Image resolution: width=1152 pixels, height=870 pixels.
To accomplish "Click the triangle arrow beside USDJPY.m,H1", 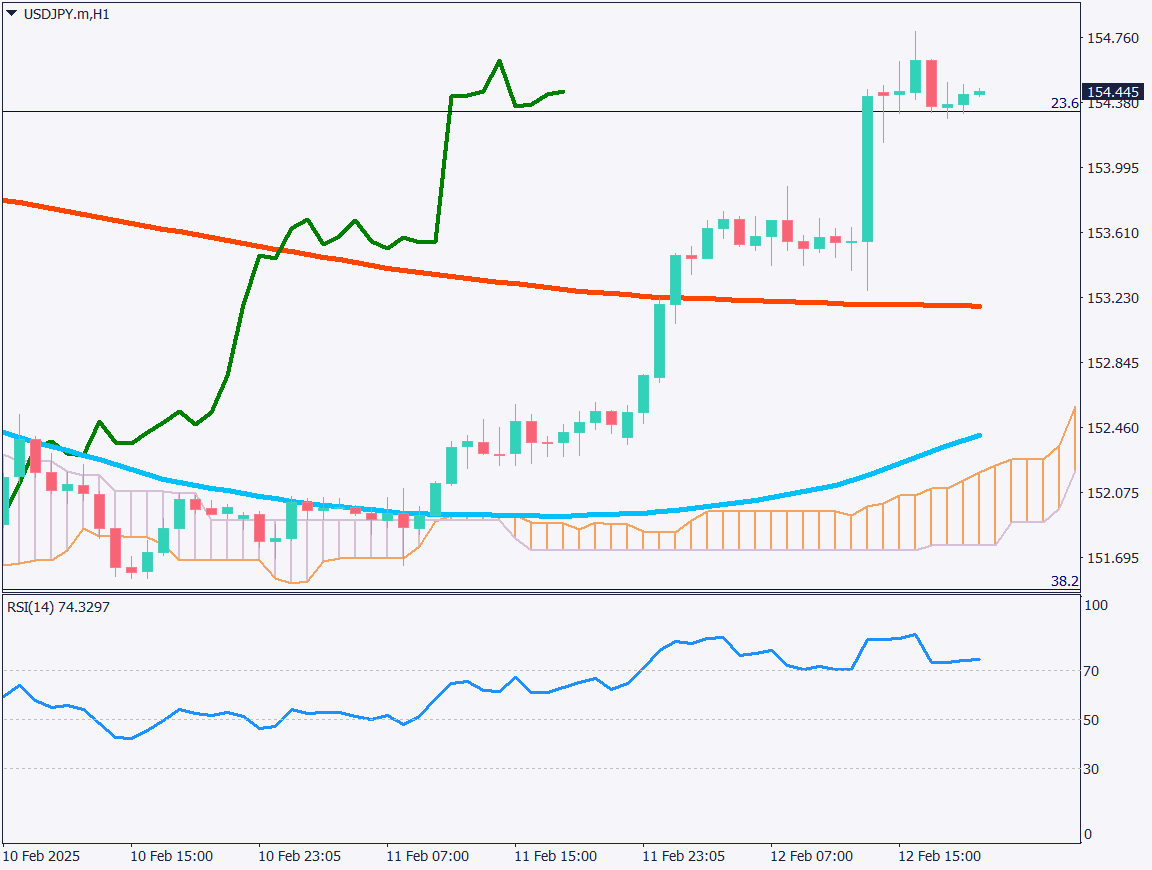I will (x=11, y=15).
